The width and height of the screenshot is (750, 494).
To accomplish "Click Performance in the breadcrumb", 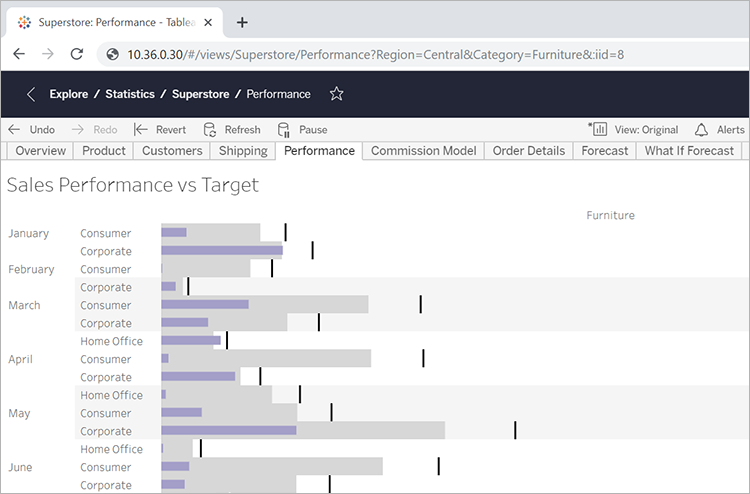I will pyautogui.click(x=278, y=94).
